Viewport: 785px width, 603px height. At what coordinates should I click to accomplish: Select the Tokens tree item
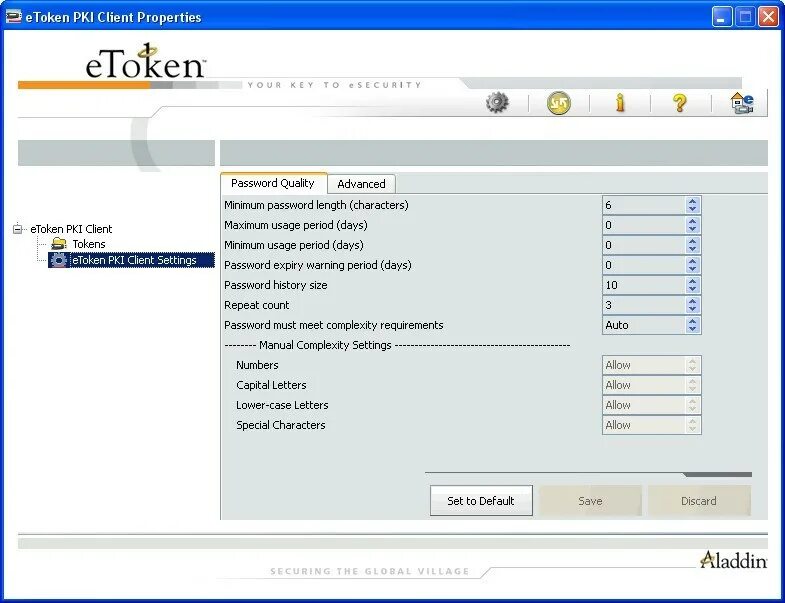(89, 244)
